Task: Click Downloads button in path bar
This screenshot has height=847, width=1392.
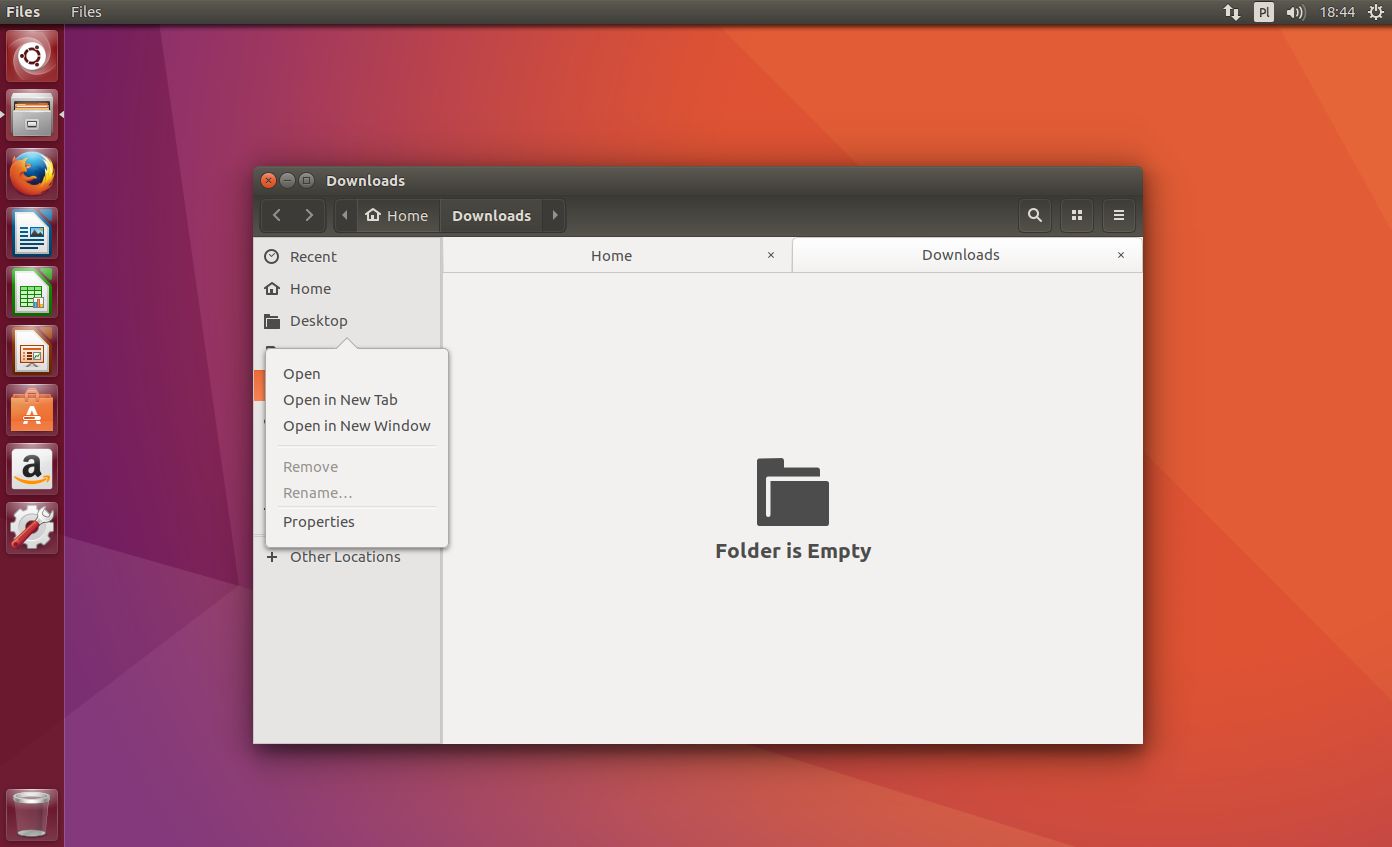Action: point(491,215)
